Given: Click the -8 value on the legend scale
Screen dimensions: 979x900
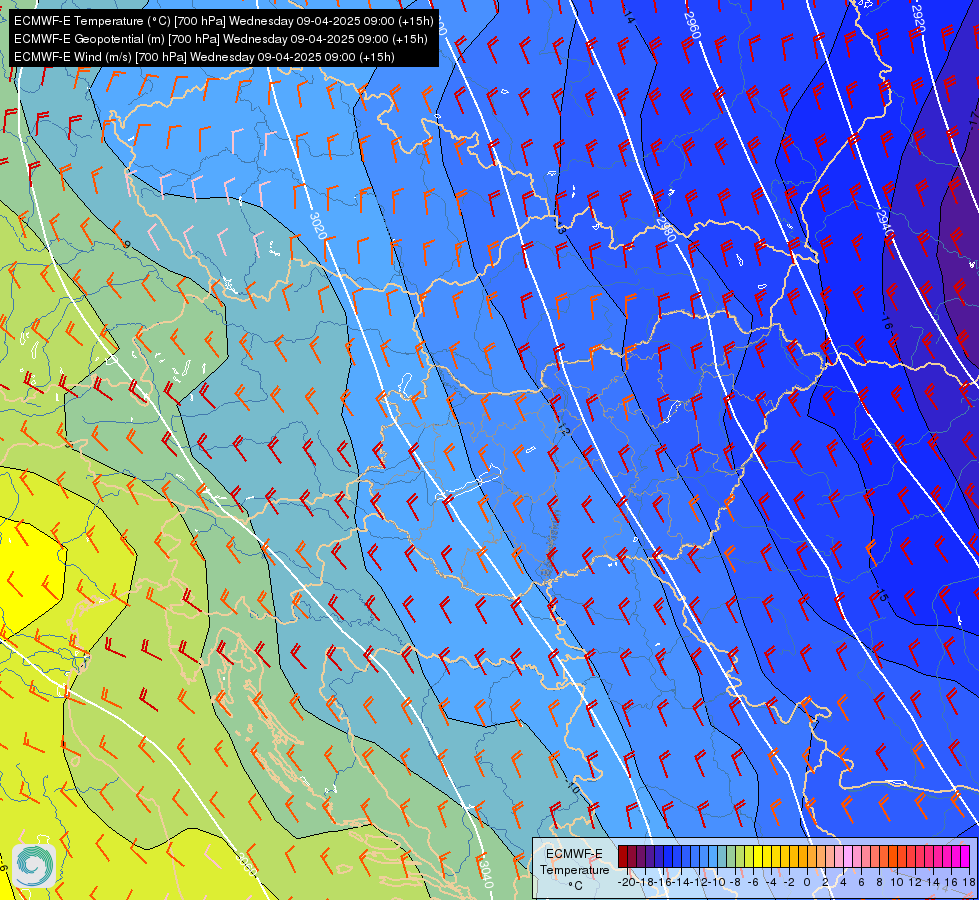Looking at the screenshot, I should 735,882.
